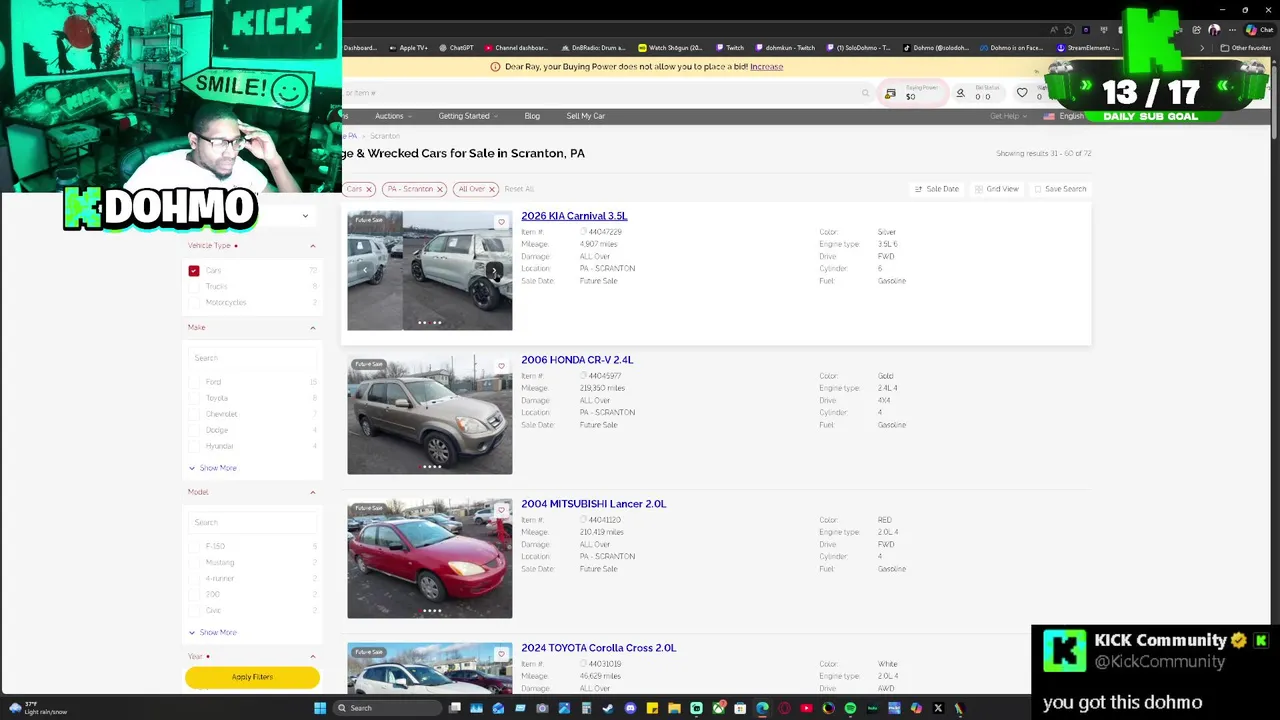Open the 2006 HONDA CR-V 2.4L listing

point(577,360)
